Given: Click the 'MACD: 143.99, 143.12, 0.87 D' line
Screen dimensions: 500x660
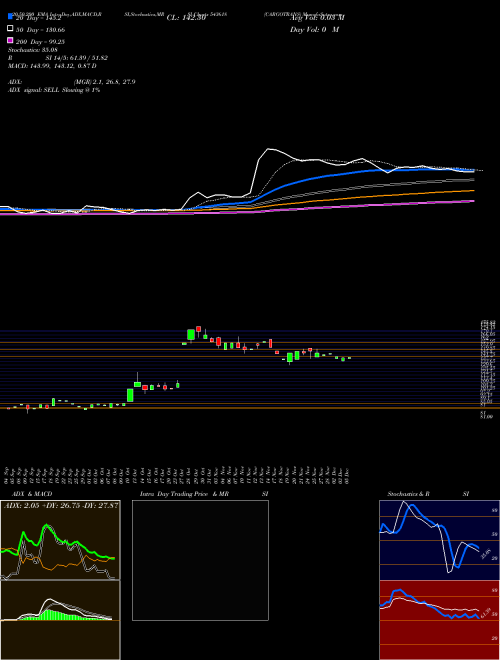Looking at the screenshot, I should (x=52, y=66).
